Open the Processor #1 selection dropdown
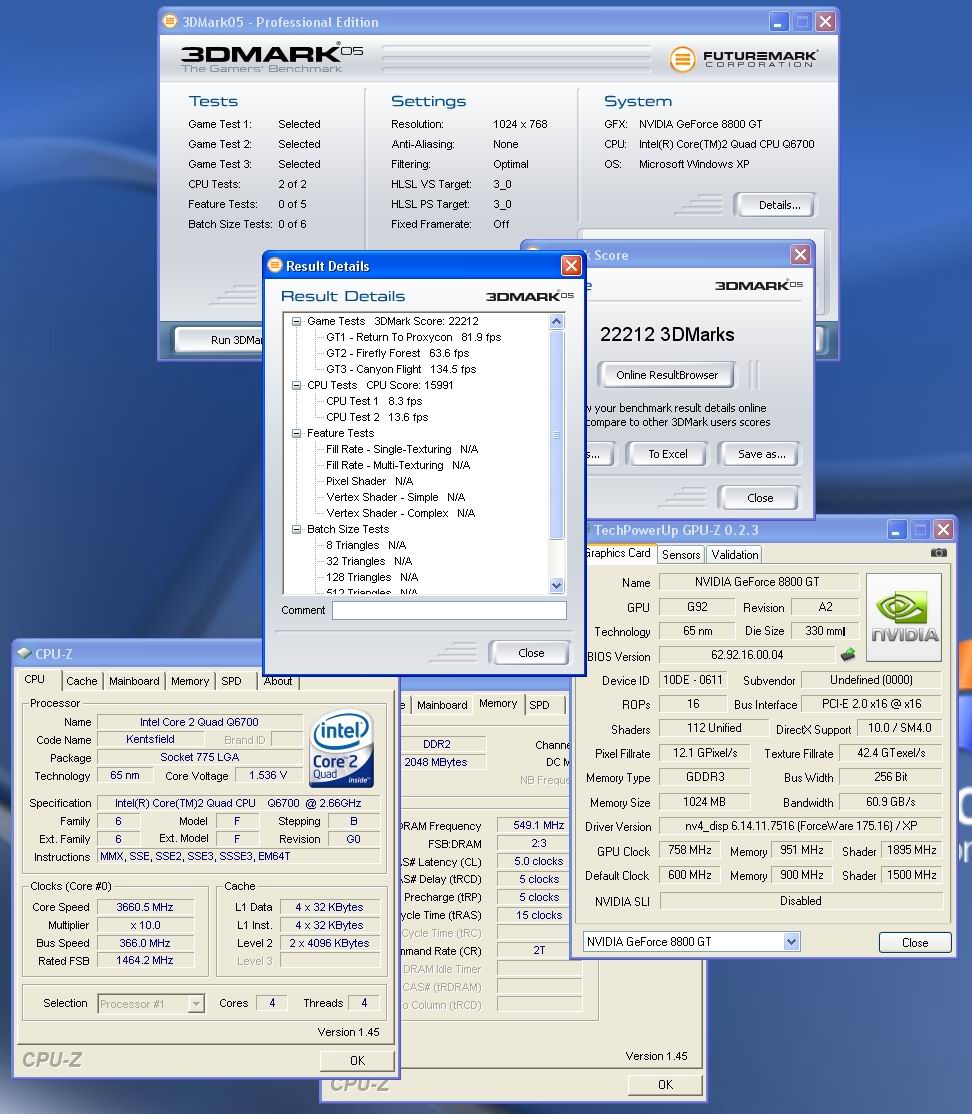Screen dimensions: 972x1114 click(196, 1004)
